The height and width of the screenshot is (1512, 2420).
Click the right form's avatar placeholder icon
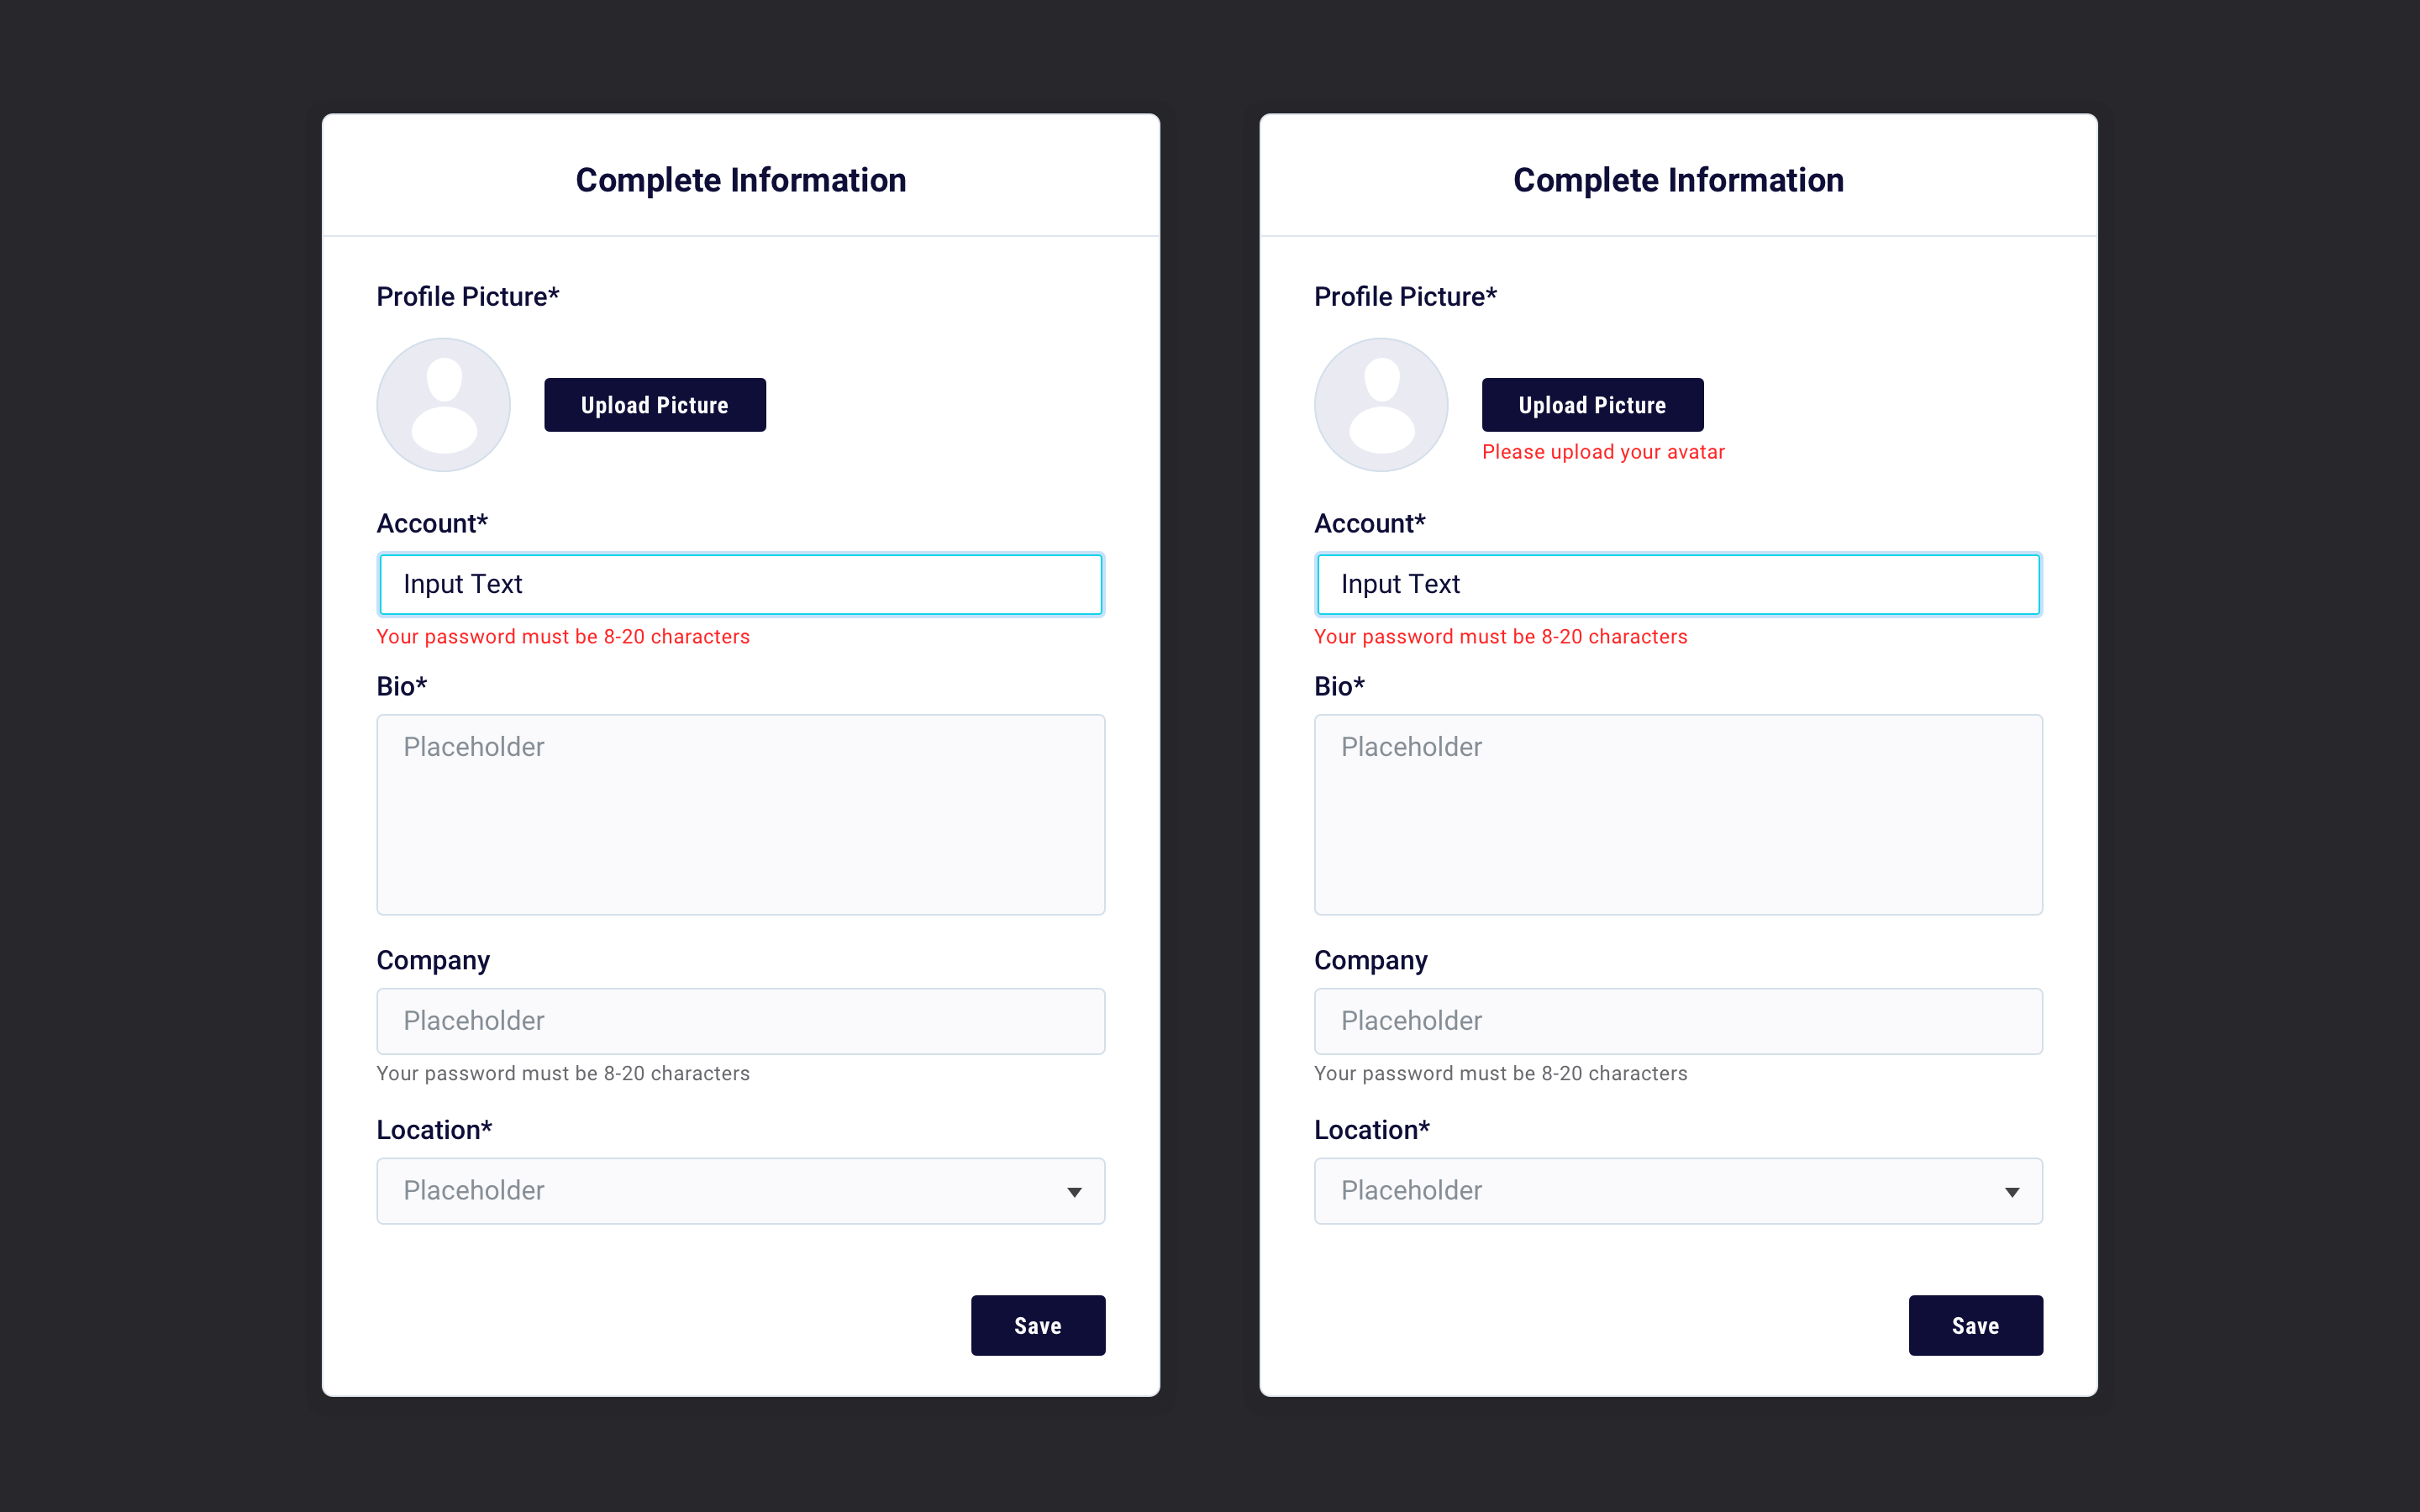1381,405
